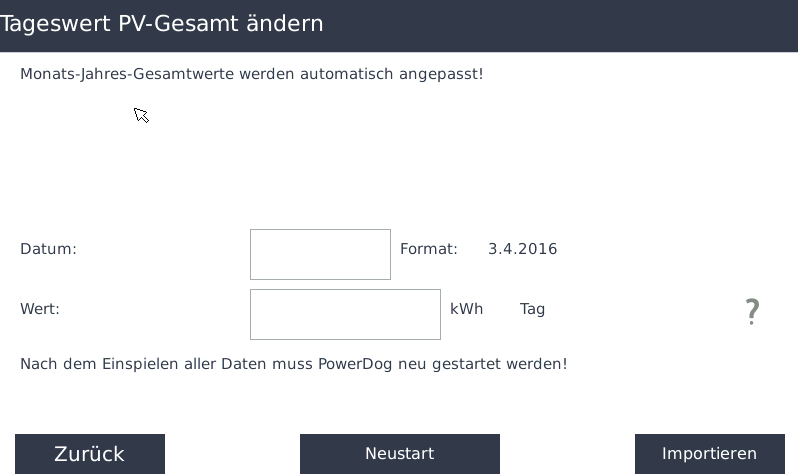This screenshot has height=475, width=798.
Task: Select the Datum: label
Action: (48, 249)
